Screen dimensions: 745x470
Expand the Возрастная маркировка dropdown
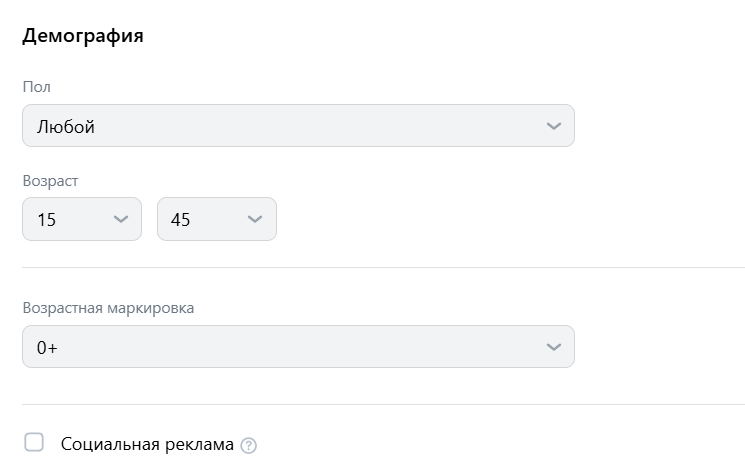tap(298, 347)
